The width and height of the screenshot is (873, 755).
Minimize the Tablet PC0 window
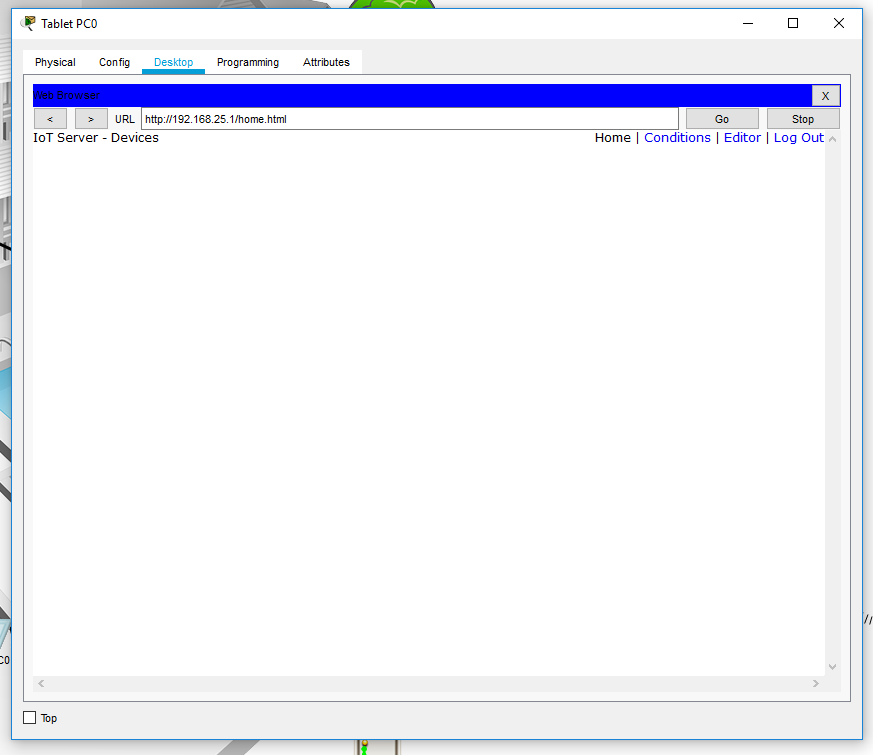[x=748, y=23]
